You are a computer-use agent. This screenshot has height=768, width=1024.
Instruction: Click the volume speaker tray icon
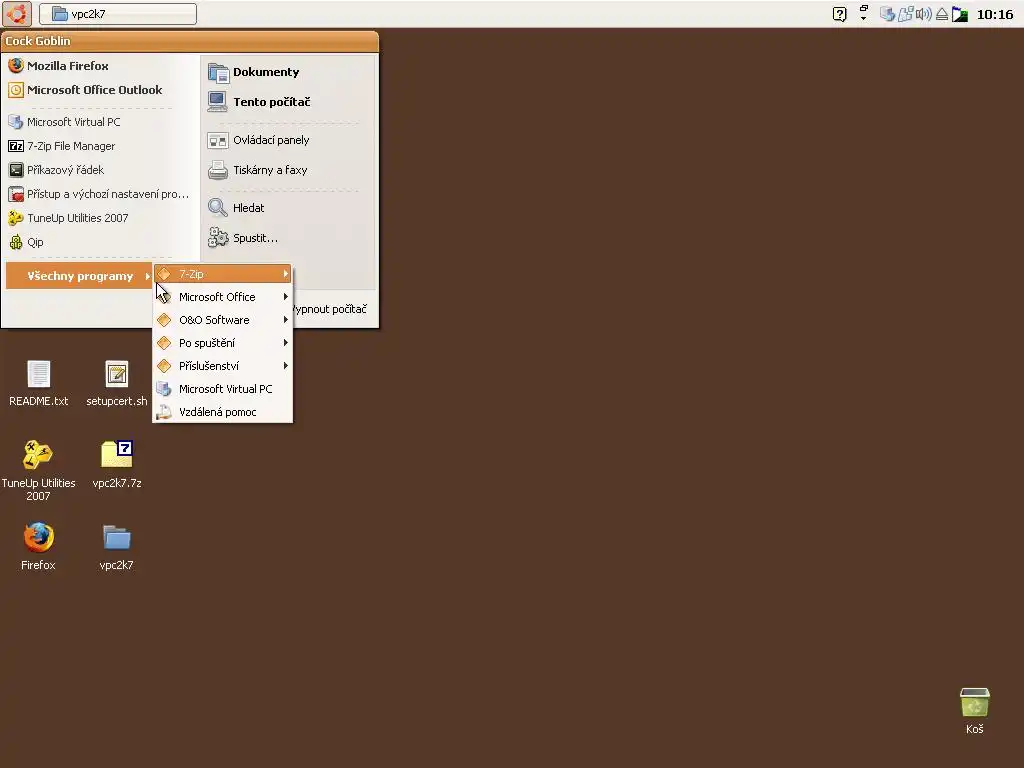click(923, 14)
